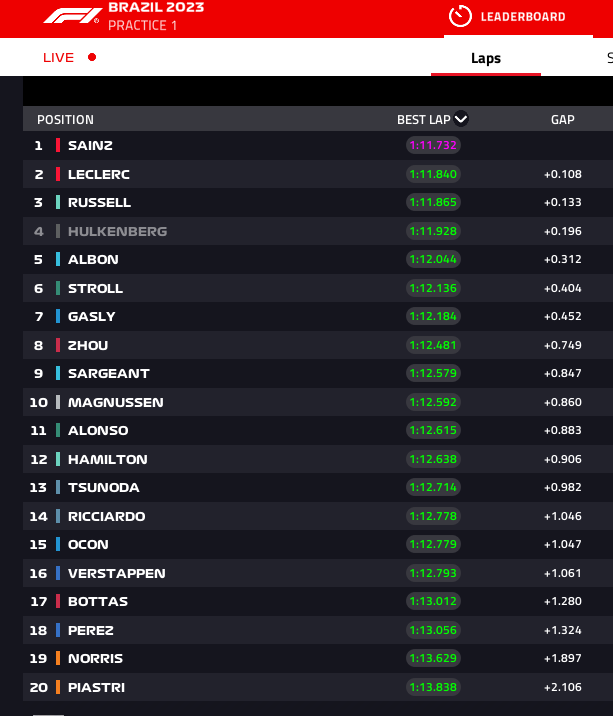Viewport: 613px width, 716px height.
Task: Select the Position column header
Action: point(65,120)
